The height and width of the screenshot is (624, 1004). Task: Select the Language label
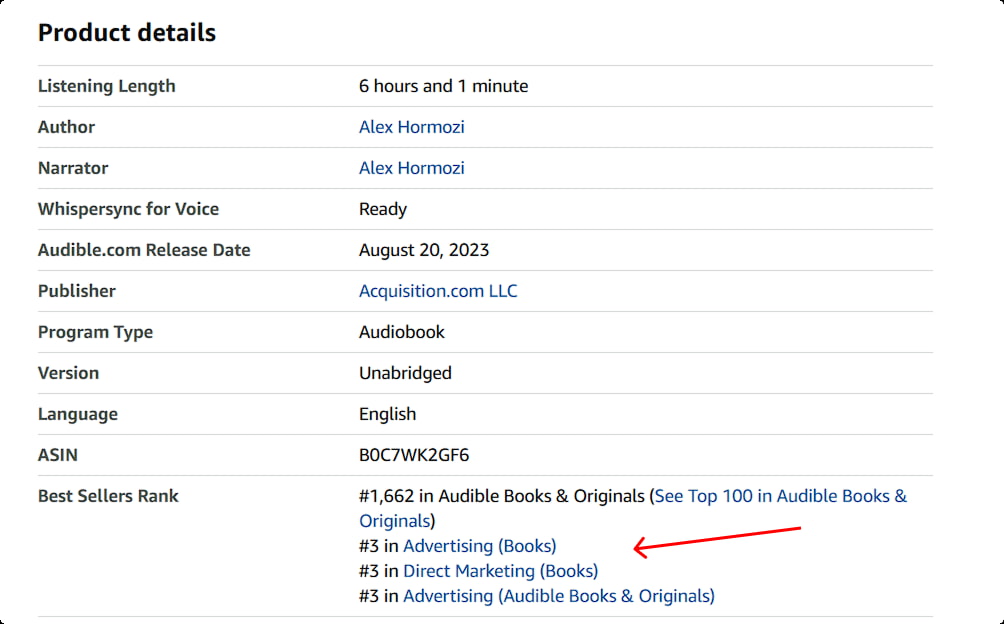77,414
